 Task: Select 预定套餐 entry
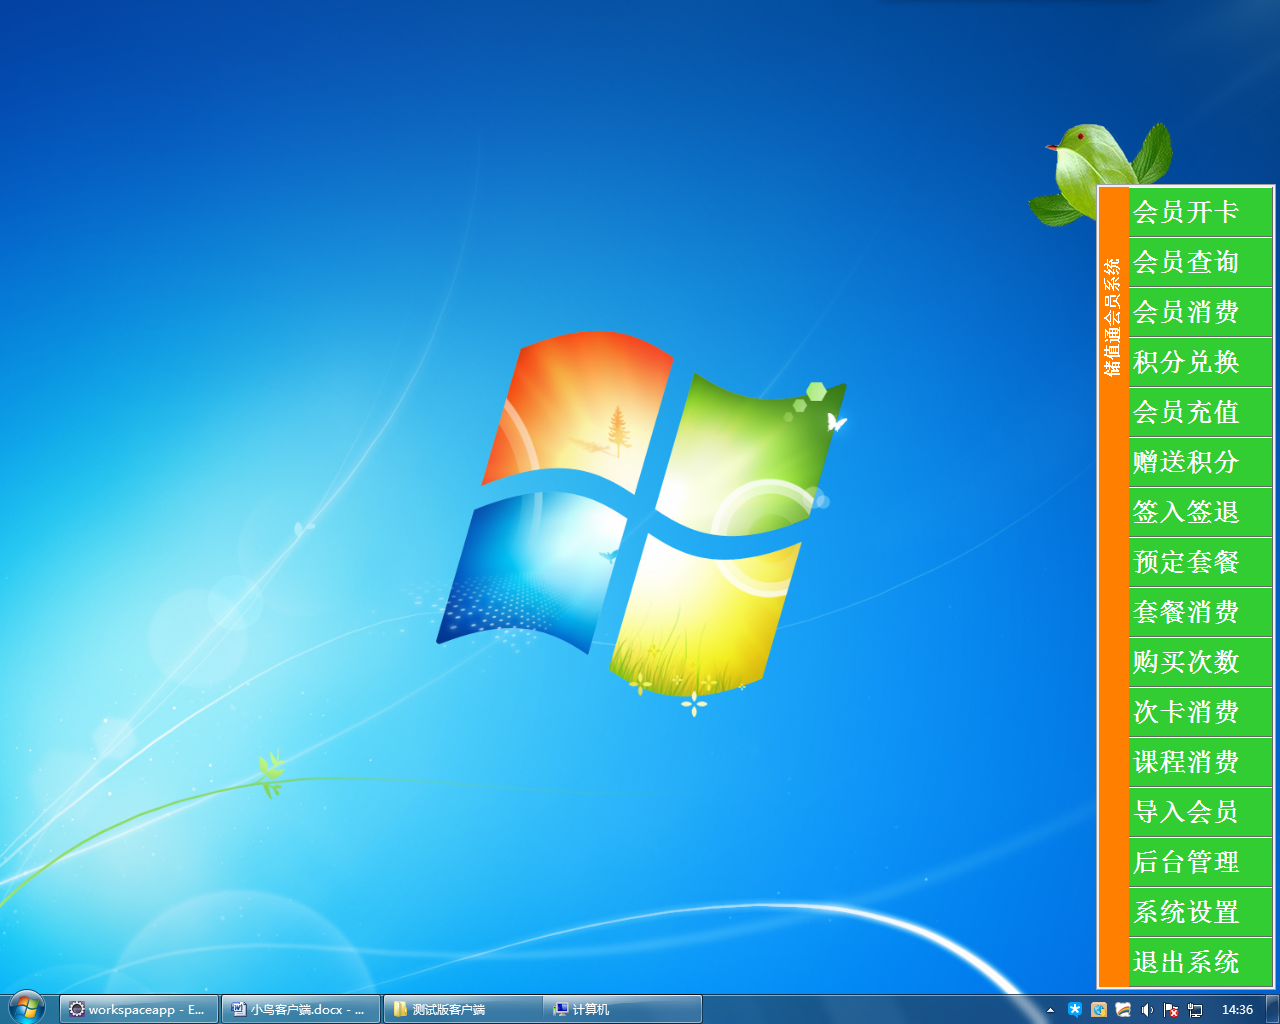coord(1200,562)
